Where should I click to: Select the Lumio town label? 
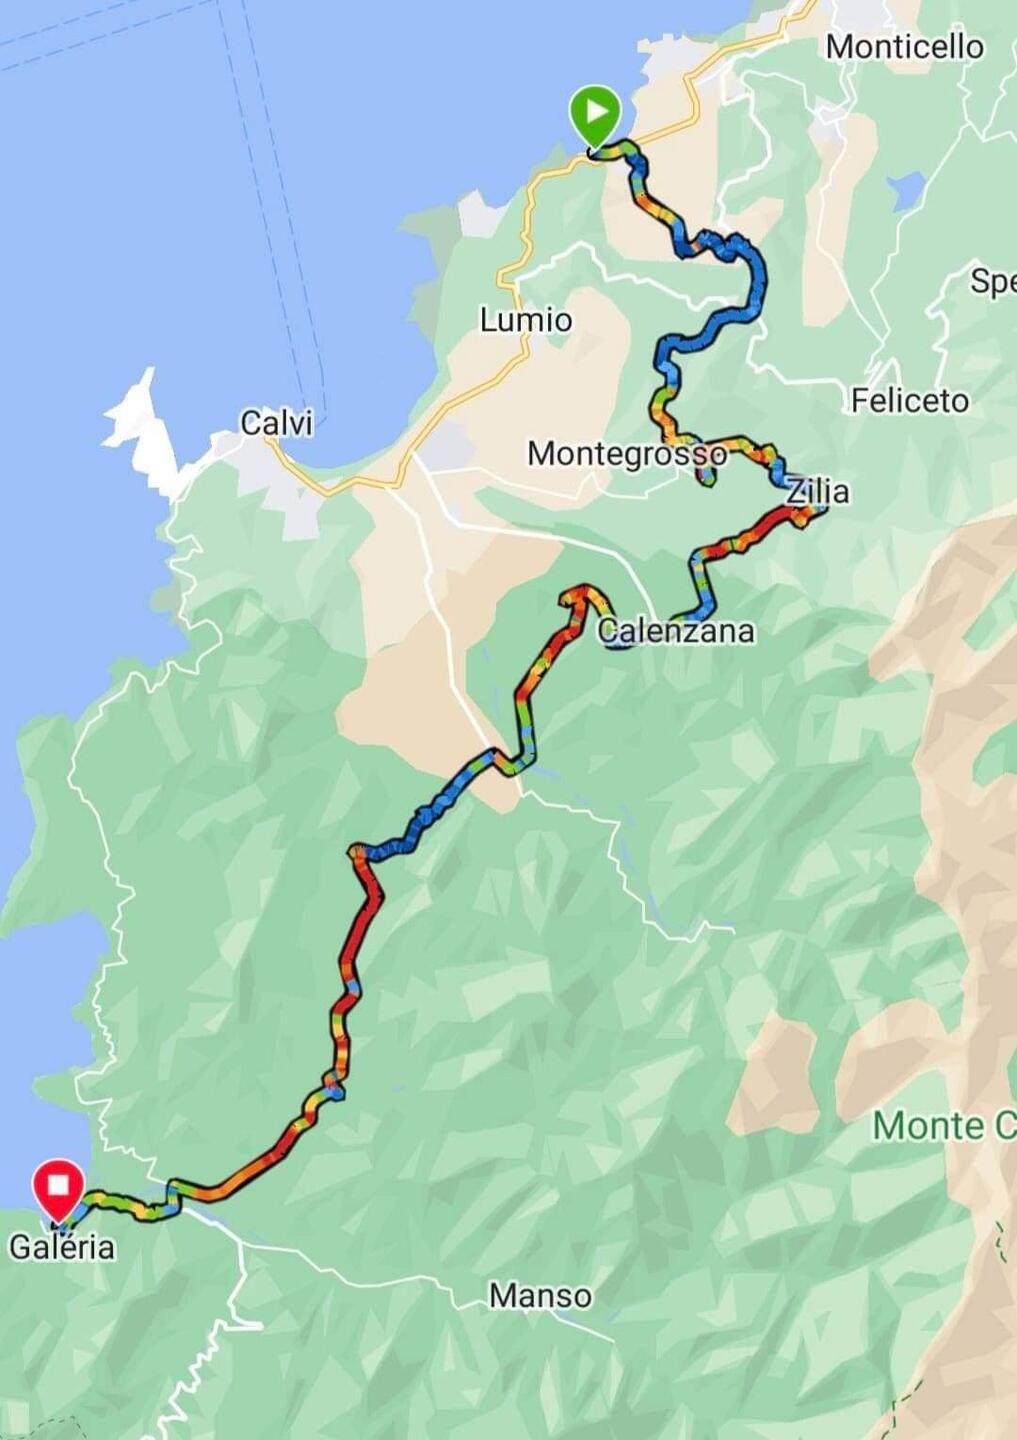point(526,320)
